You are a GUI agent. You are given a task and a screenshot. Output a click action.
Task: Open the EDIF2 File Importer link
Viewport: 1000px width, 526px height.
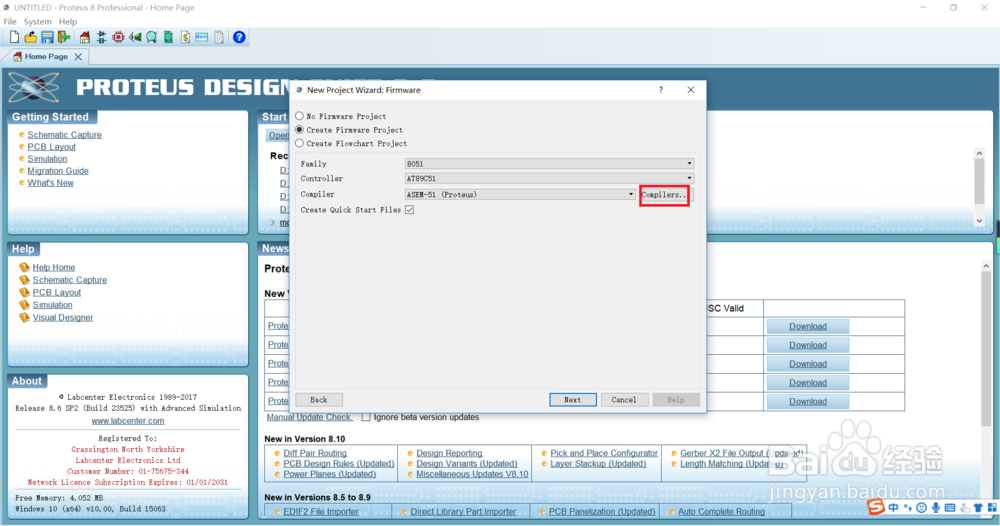pos(321,511)
